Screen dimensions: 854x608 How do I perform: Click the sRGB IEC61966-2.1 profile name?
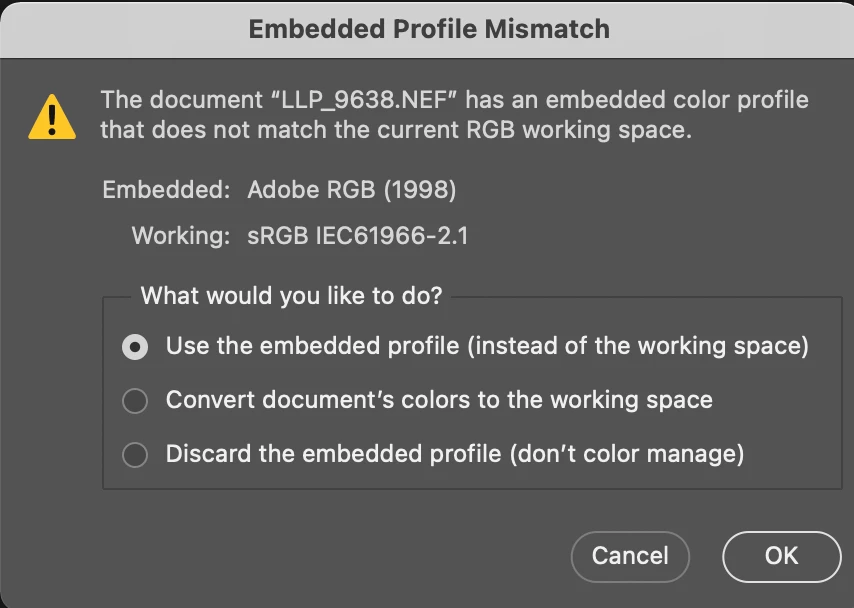pyautogui.click(x=357, y=237)
